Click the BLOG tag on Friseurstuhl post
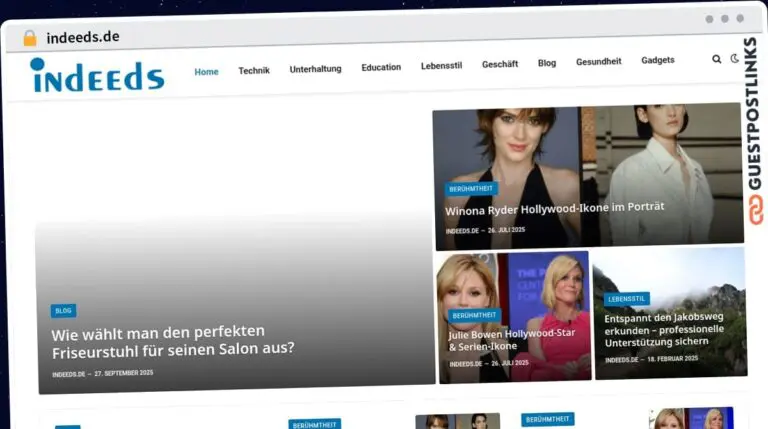Viewport: 768px width, 429px height. pos(63,311)
